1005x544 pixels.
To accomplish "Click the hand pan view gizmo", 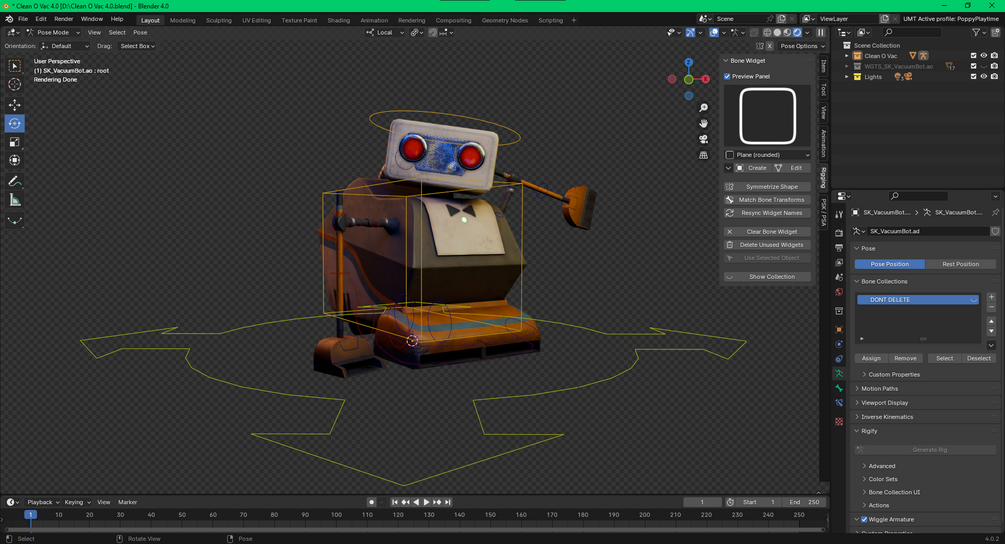I will [703, 124].
